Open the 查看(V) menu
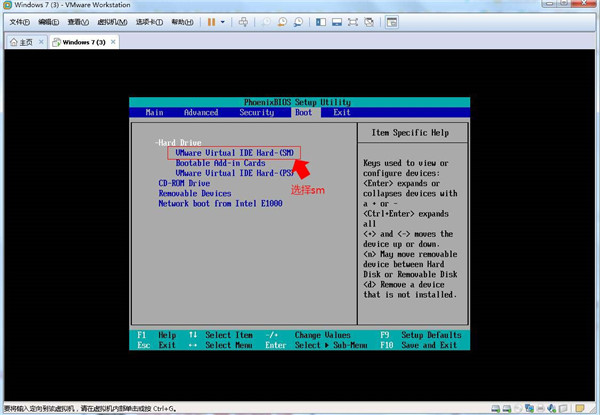The height and width of the screenshot is (415, 600). click(78, 22)
